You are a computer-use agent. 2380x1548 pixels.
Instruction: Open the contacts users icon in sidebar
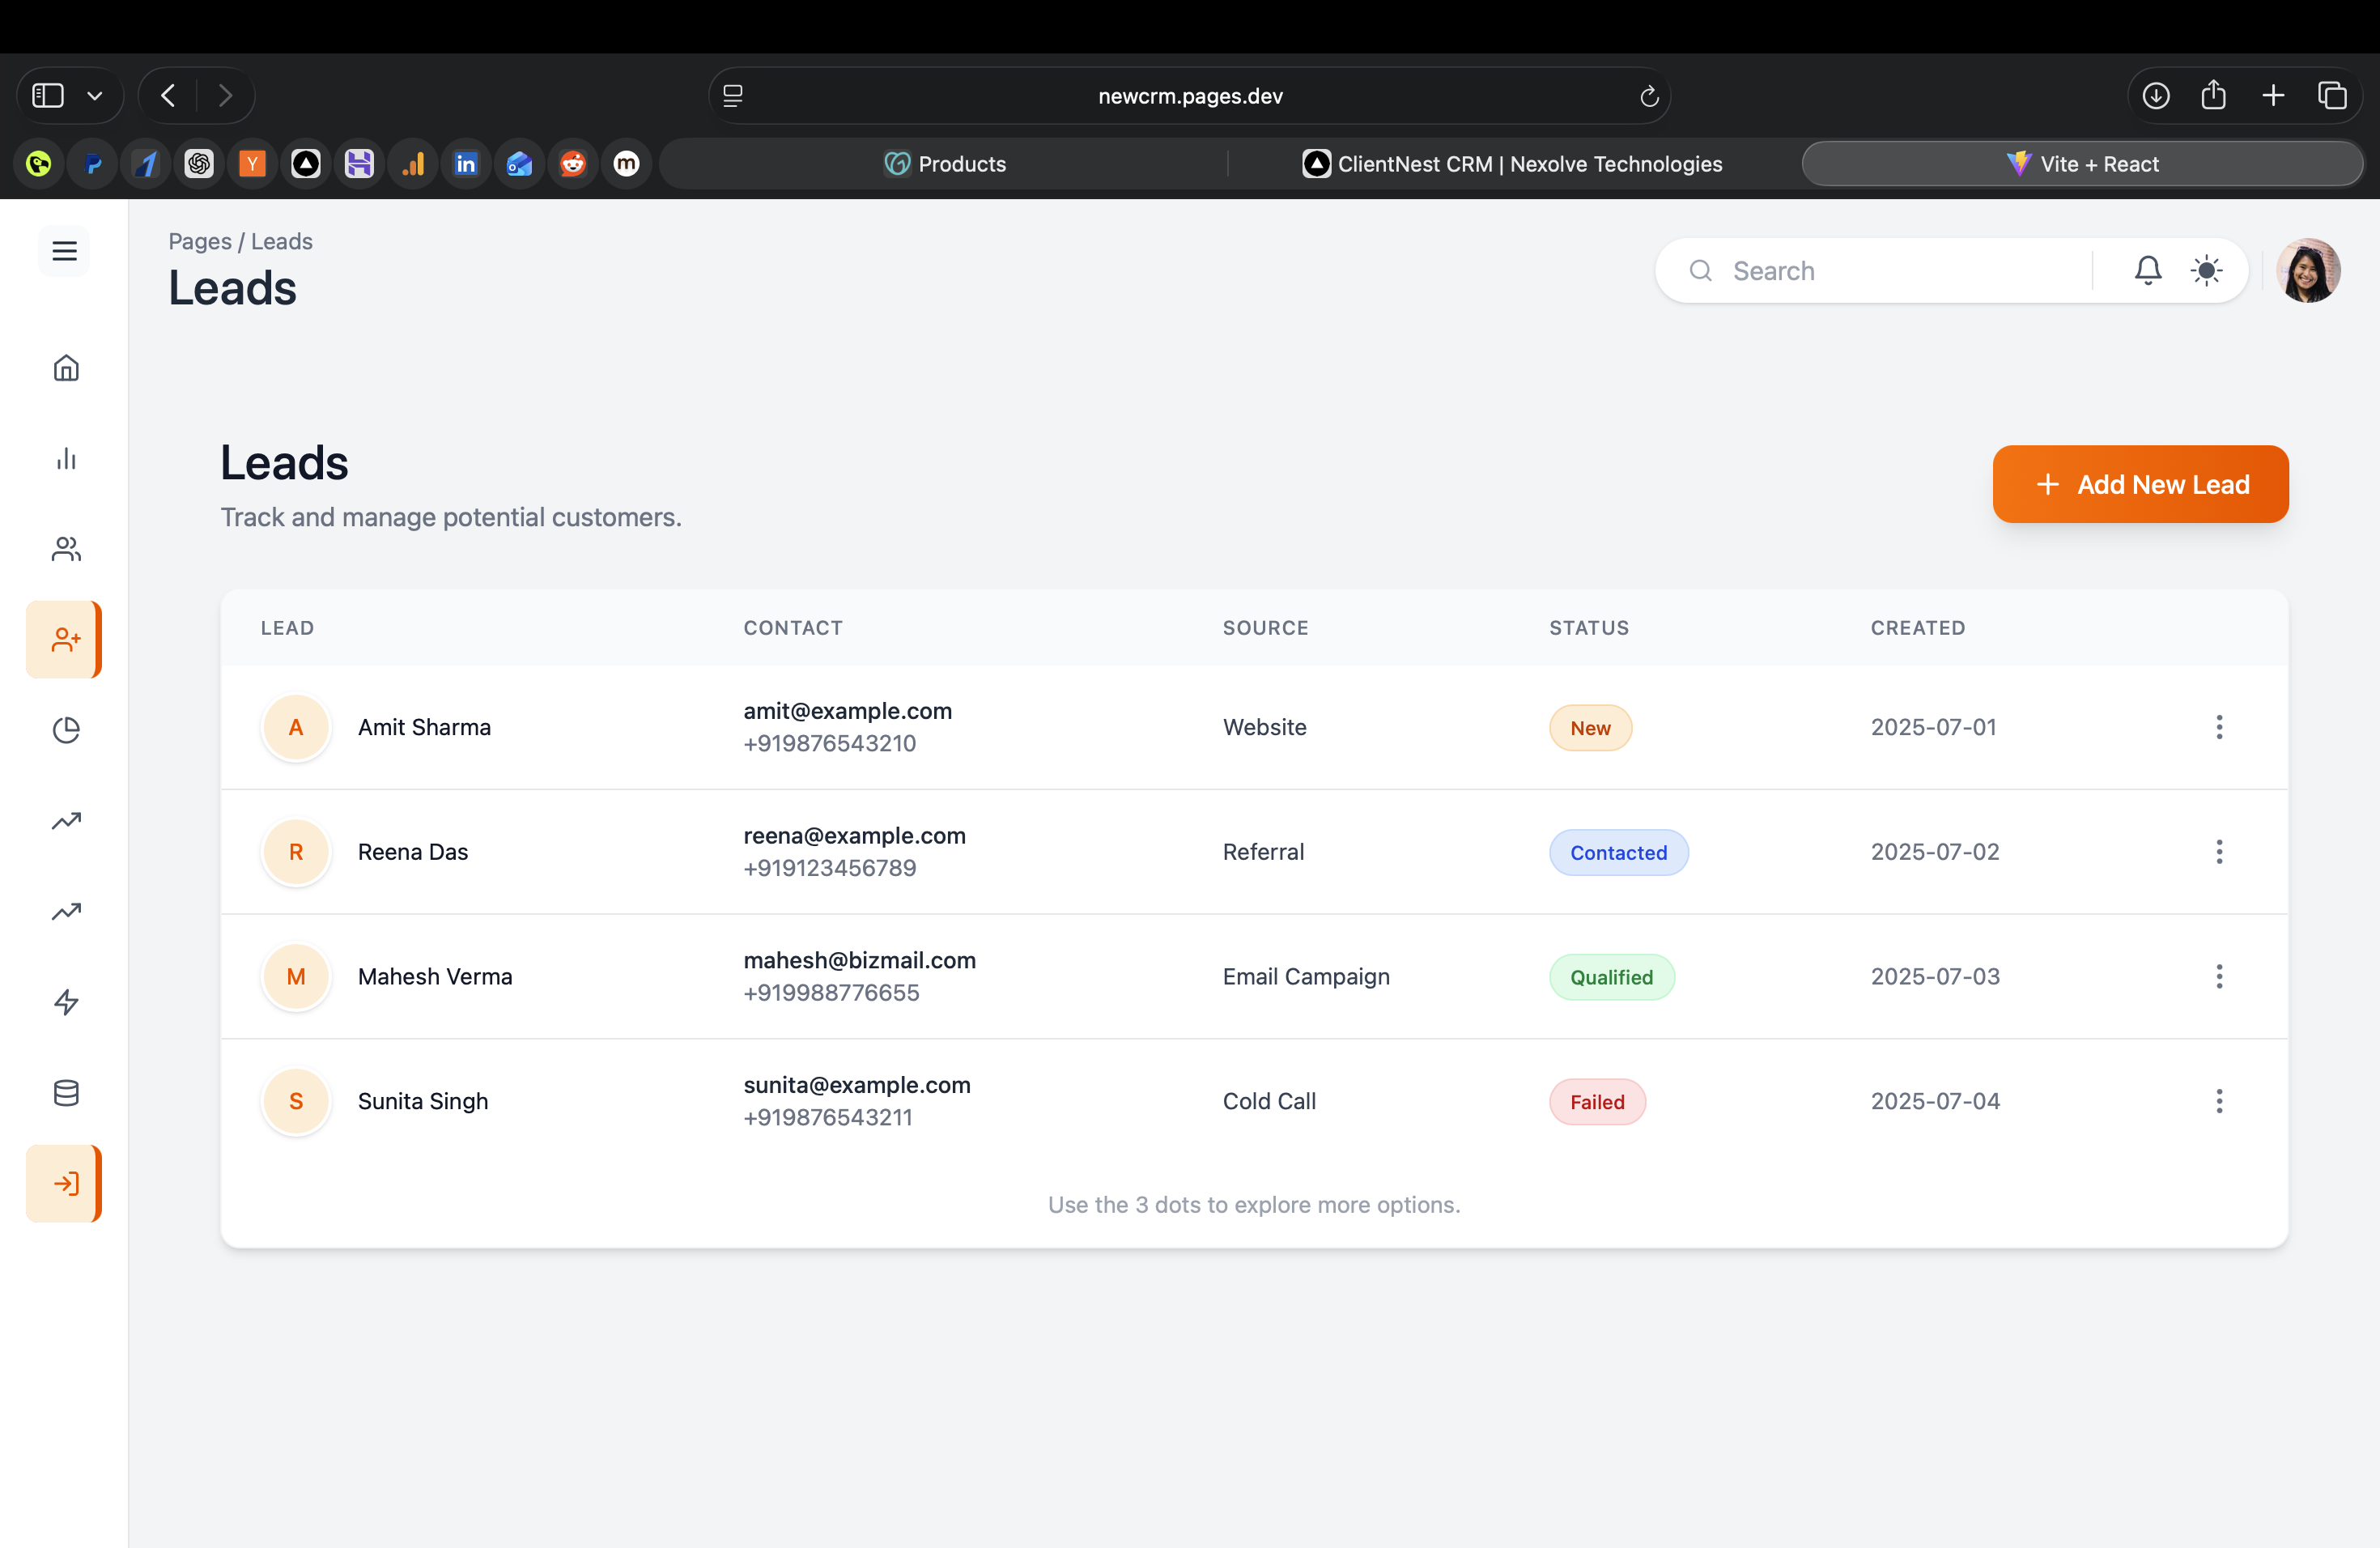pyautogui.click(x=65, y=549)
